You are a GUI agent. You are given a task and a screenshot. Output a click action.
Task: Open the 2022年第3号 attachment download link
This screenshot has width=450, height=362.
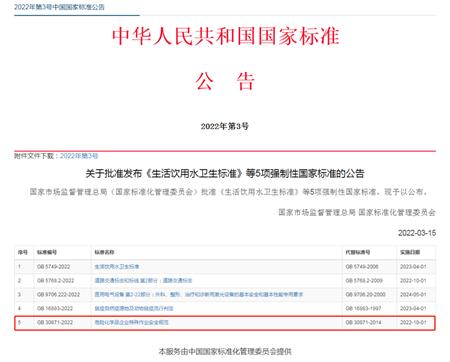click(79, 156)
